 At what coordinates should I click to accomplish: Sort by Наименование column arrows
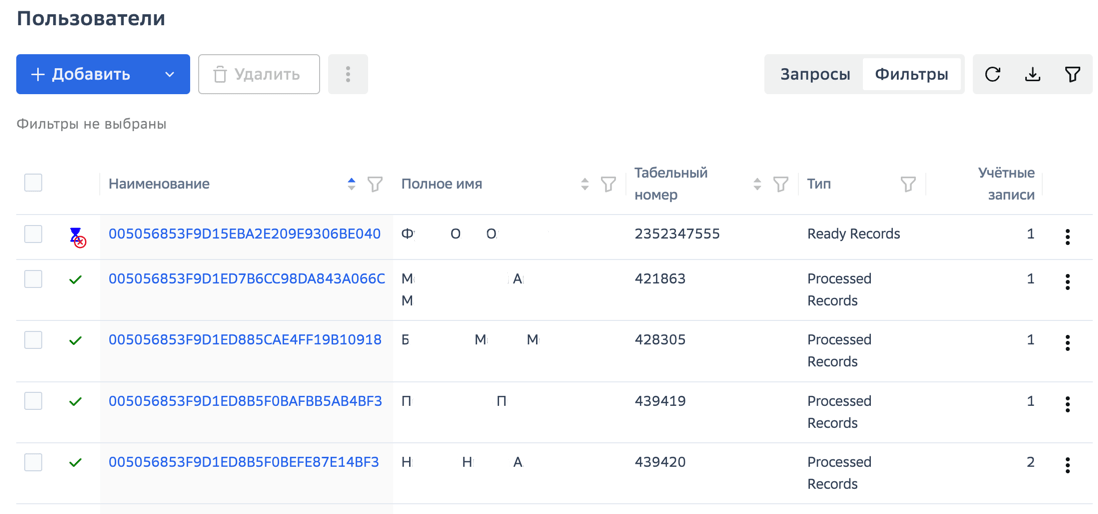coord(352,184)
